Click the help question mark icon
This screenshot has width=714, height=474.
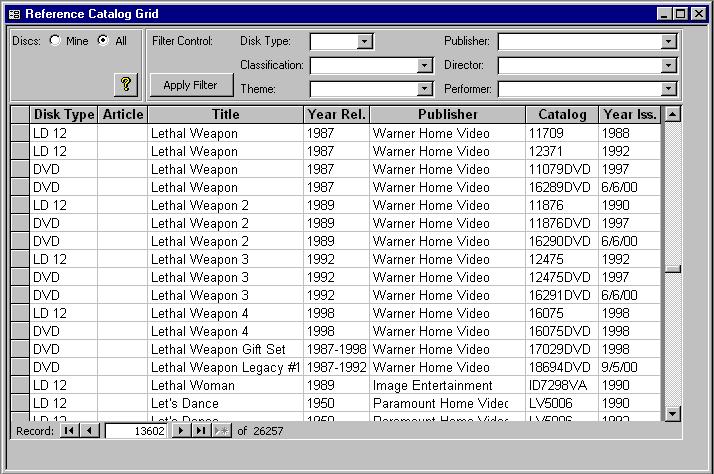tap(126, 85)
